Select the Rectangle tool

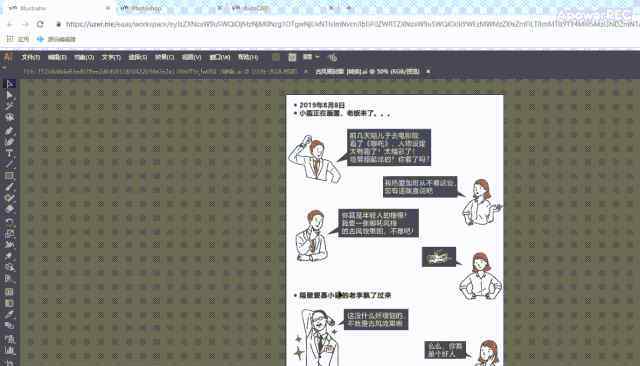tap(10, 176)
